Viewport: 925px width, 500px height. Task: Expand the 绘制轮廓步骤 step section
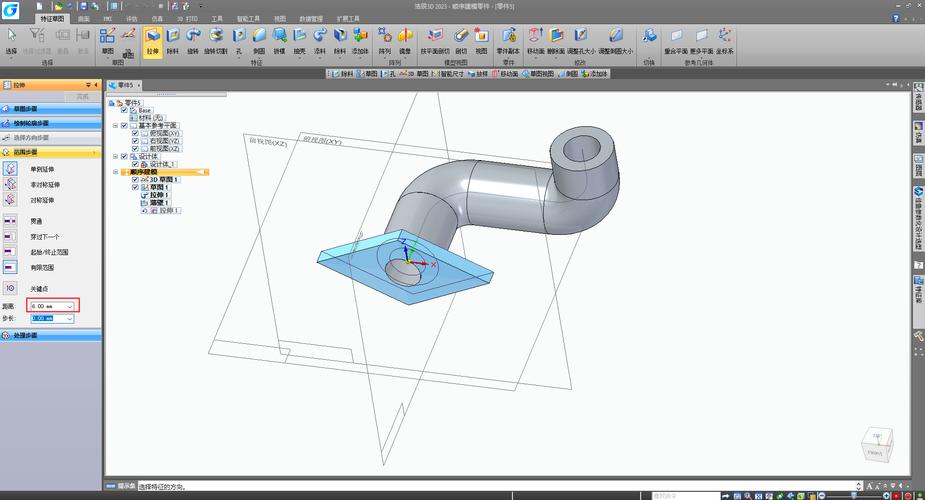(x=51, y=123)
